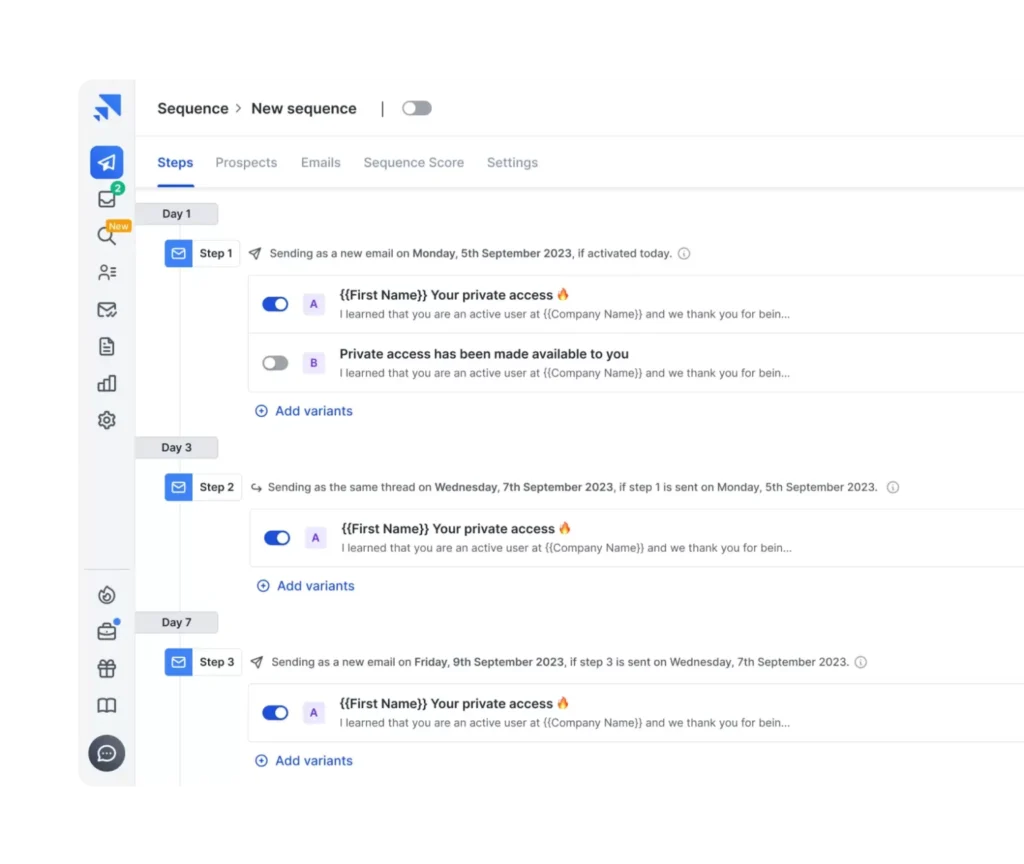Open the book help docs sidebar icon
Image resolution: width=1024 pixels, height=864 pixels.
(107, 705)
